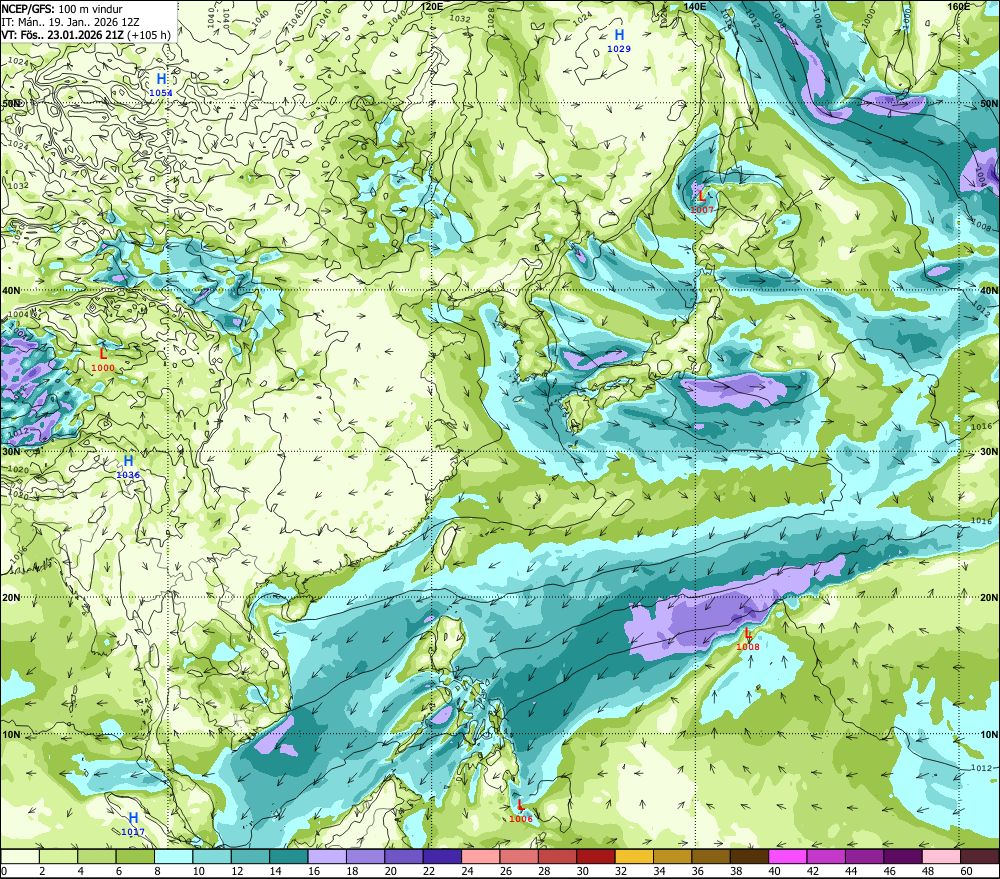Screen dimensions: 1000x879
Task: Click the 'NCEP/GFS: 100 m vindur' title text
Action: pos(61,9)
